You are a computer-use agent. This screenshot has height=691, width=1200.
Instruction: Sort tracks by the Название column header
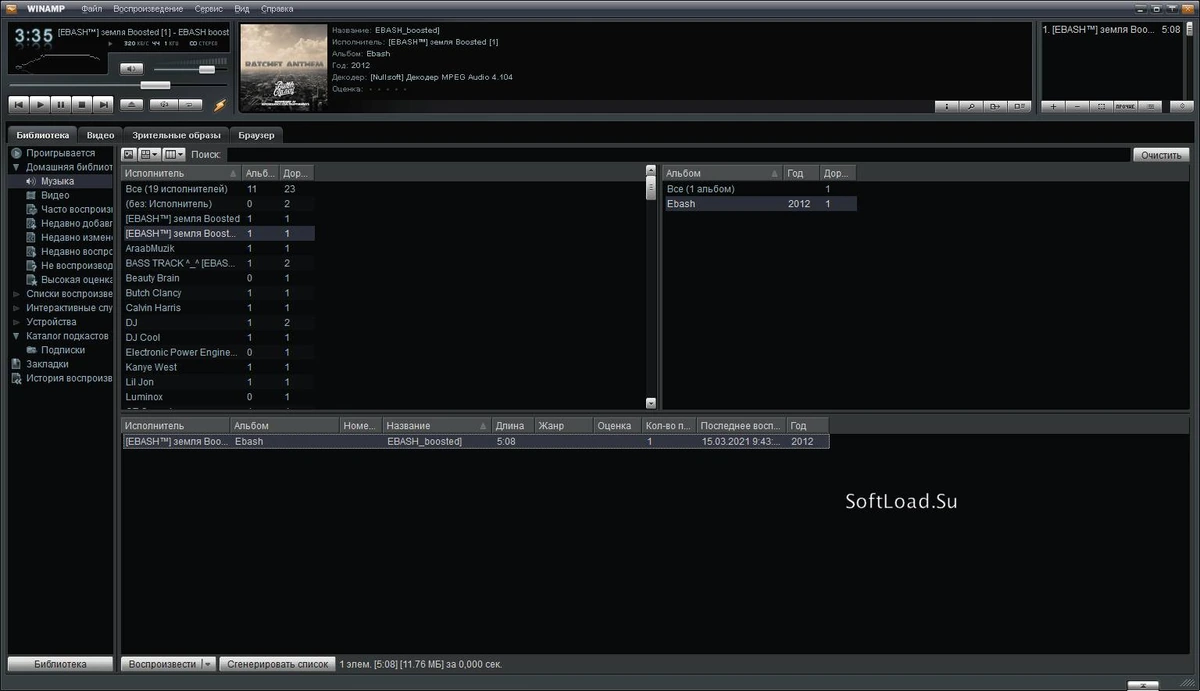(x=437, y=425)
